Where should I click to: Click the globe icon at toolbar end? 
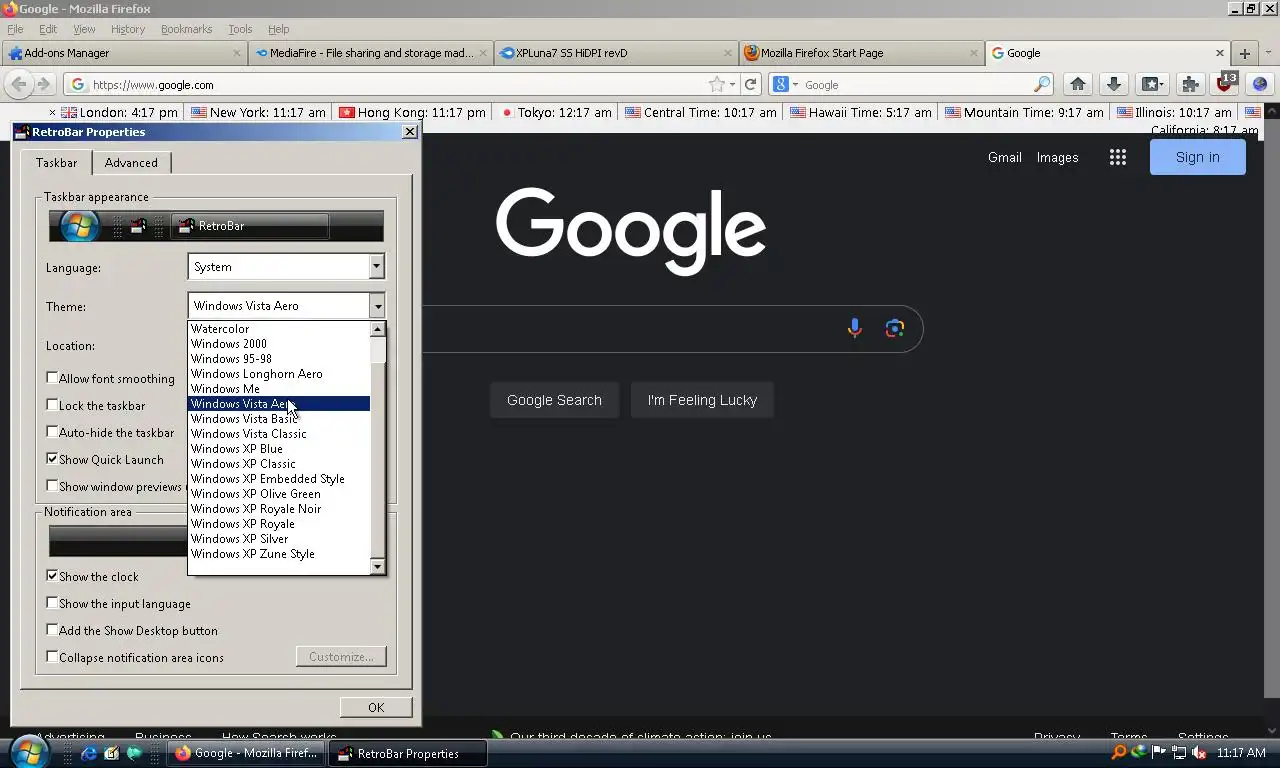click(x=1259, y=84)
